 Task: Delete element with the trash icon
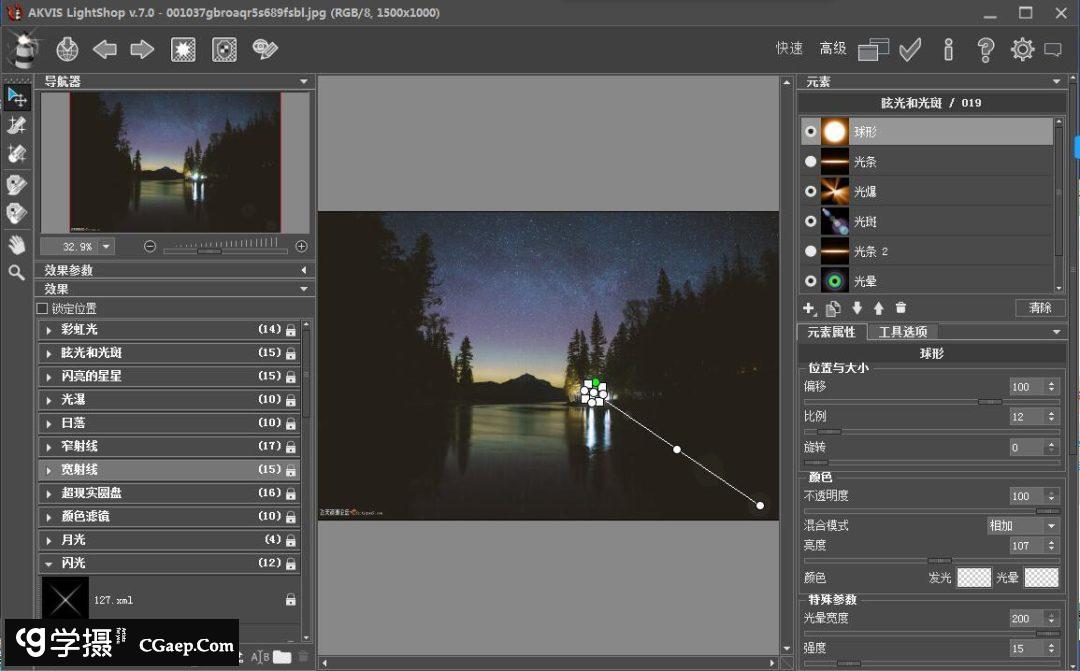pyautogui.click(x=901, y=308)
